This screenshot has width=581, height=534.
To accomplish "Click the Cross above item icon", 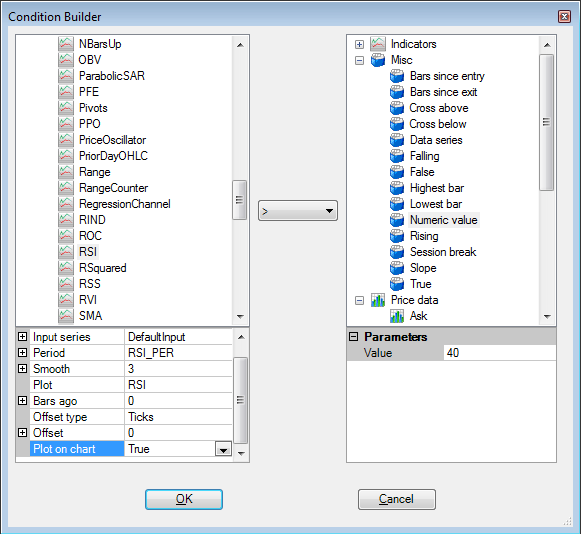I will (x=397, y=108).
